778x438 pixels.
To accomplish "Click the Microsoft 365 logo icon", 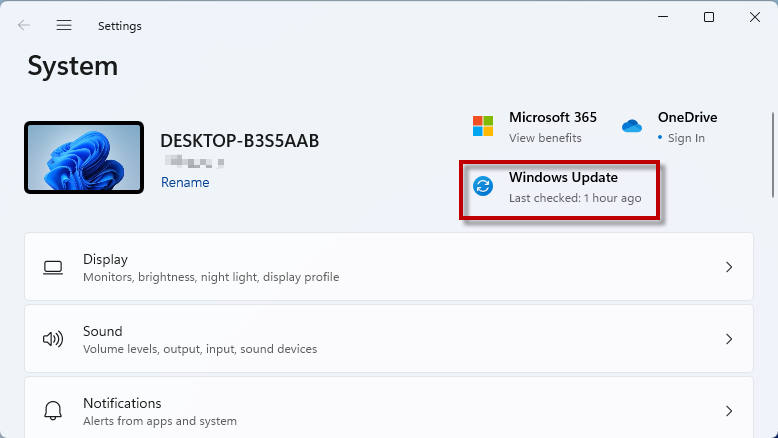I will (483, 126).
